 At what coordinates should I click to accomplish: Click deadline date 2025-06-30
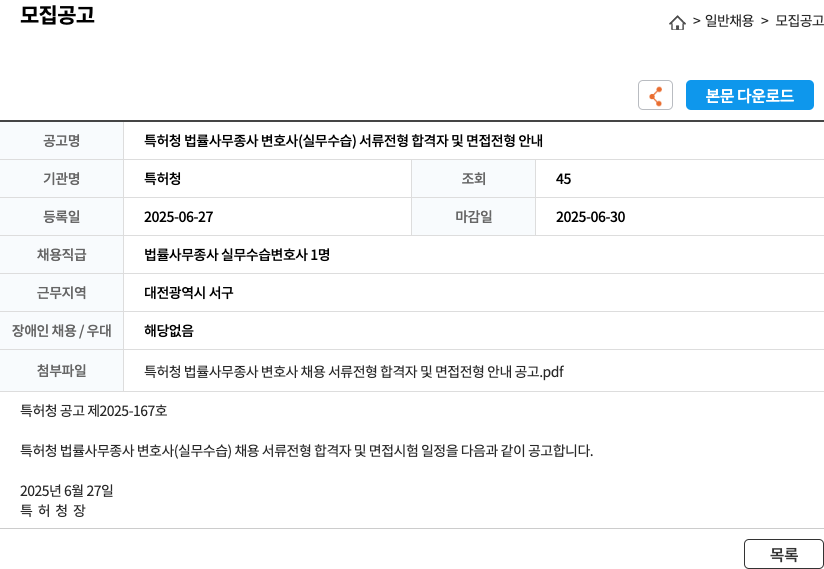point(591,217)
